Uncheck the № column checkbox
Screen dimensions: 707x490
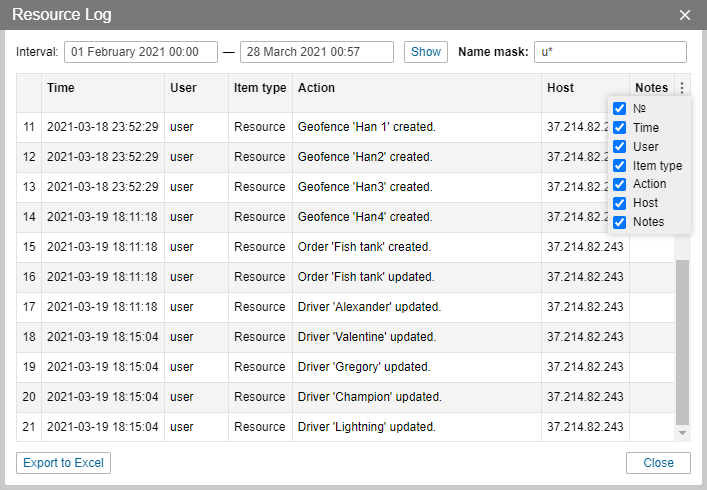[x=620, y=108]
